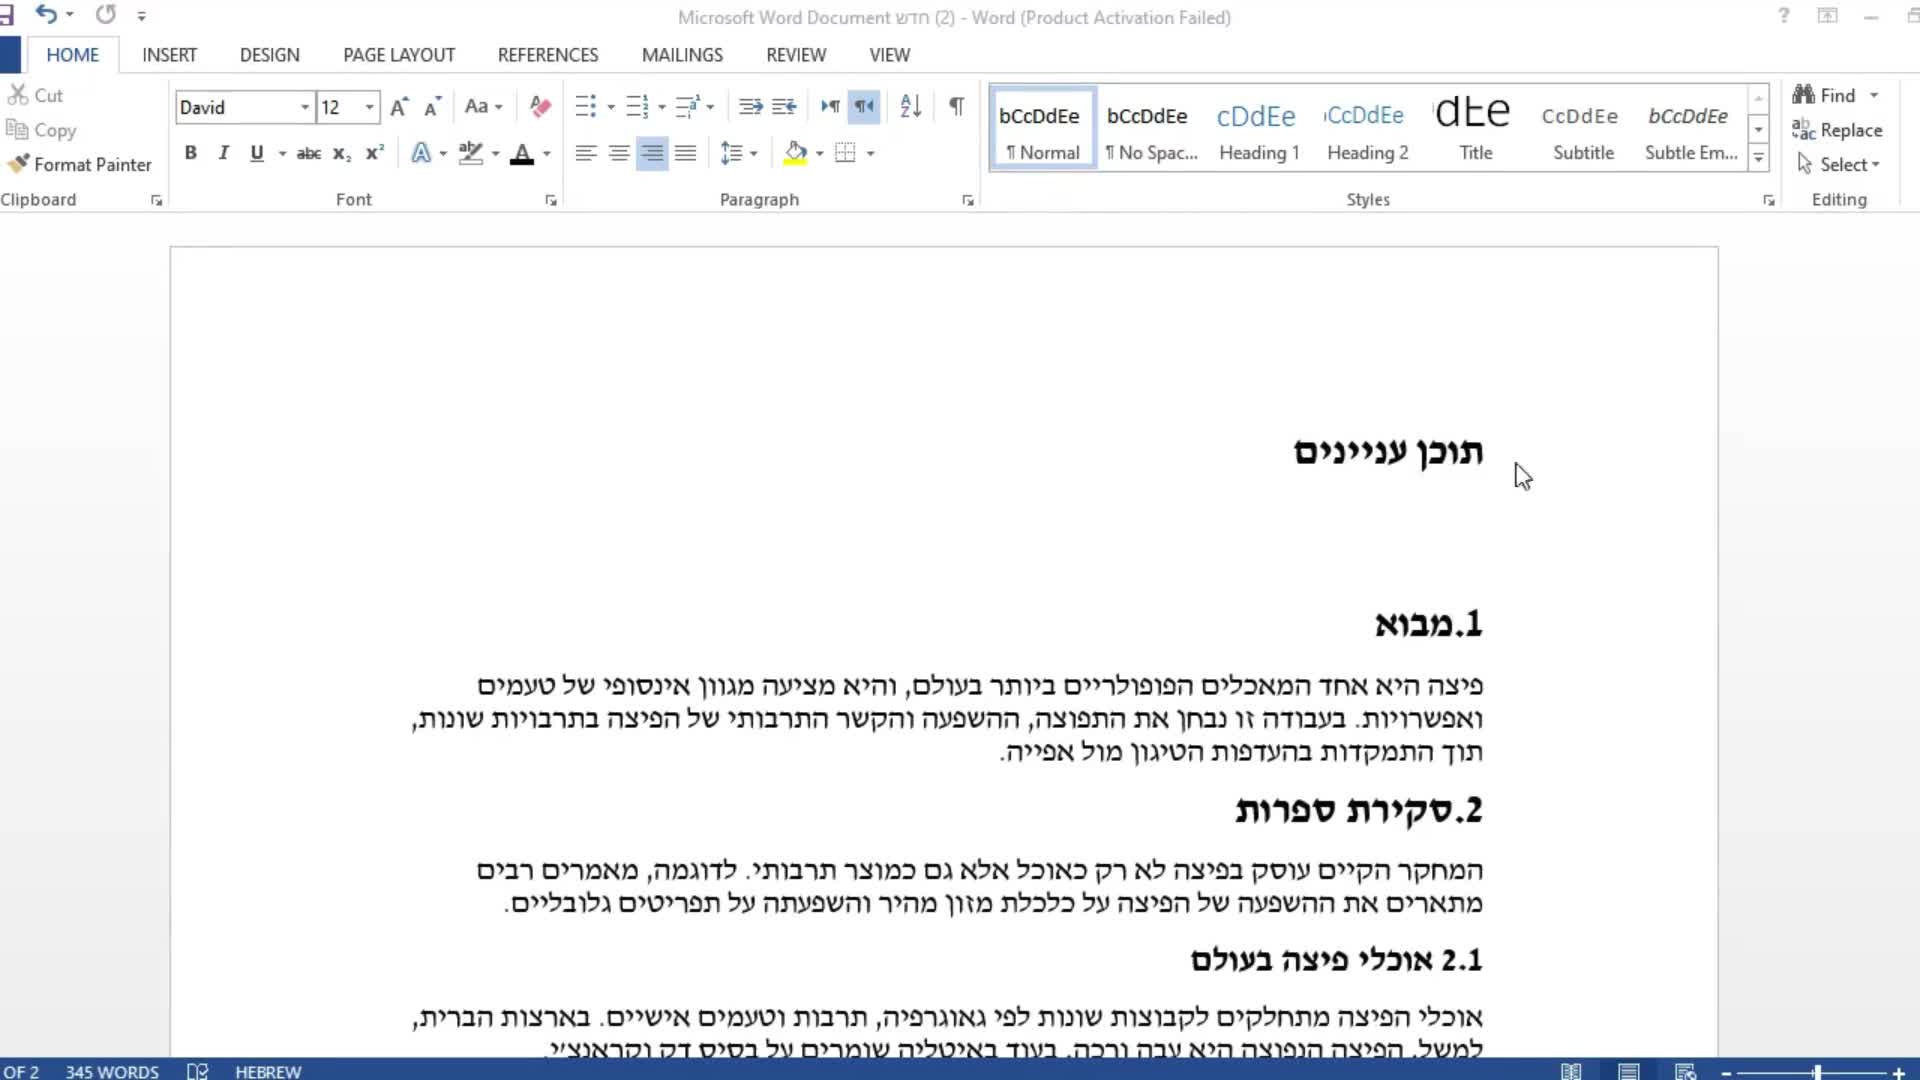Screen dimensions: 1920x1080
Task: Expand the Styles gallery more arrow
Action: tap(1758, 158)
